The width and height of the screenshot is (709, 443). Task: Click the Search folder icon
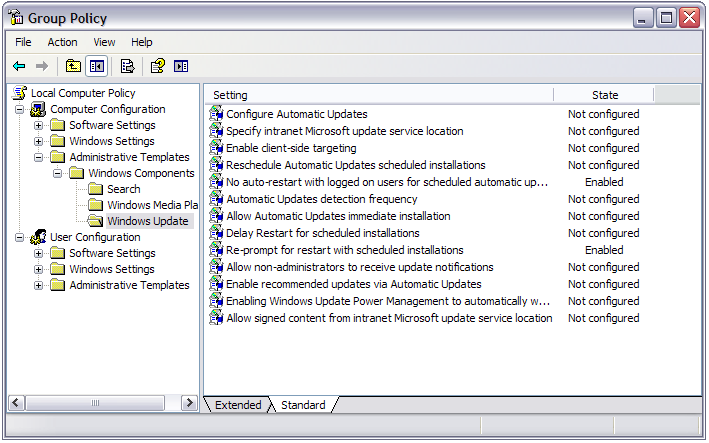95,189
